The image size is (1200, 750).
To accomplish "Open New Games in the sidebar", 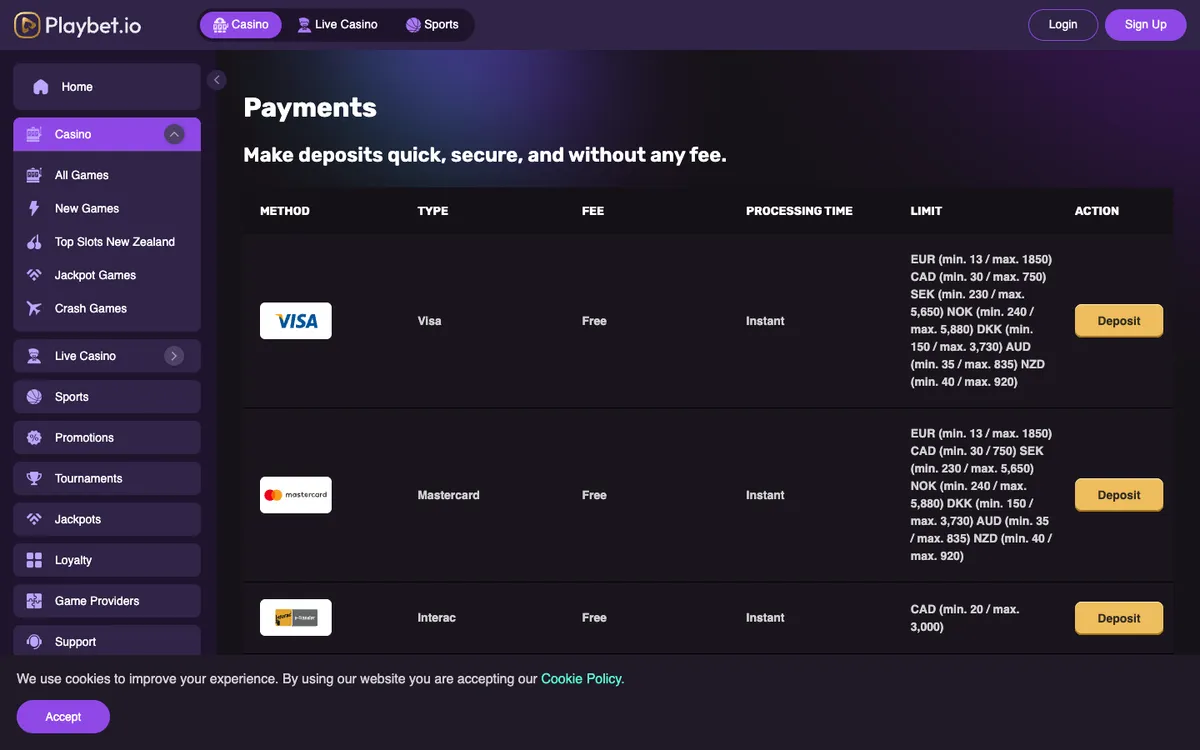I will pos(107,208).
